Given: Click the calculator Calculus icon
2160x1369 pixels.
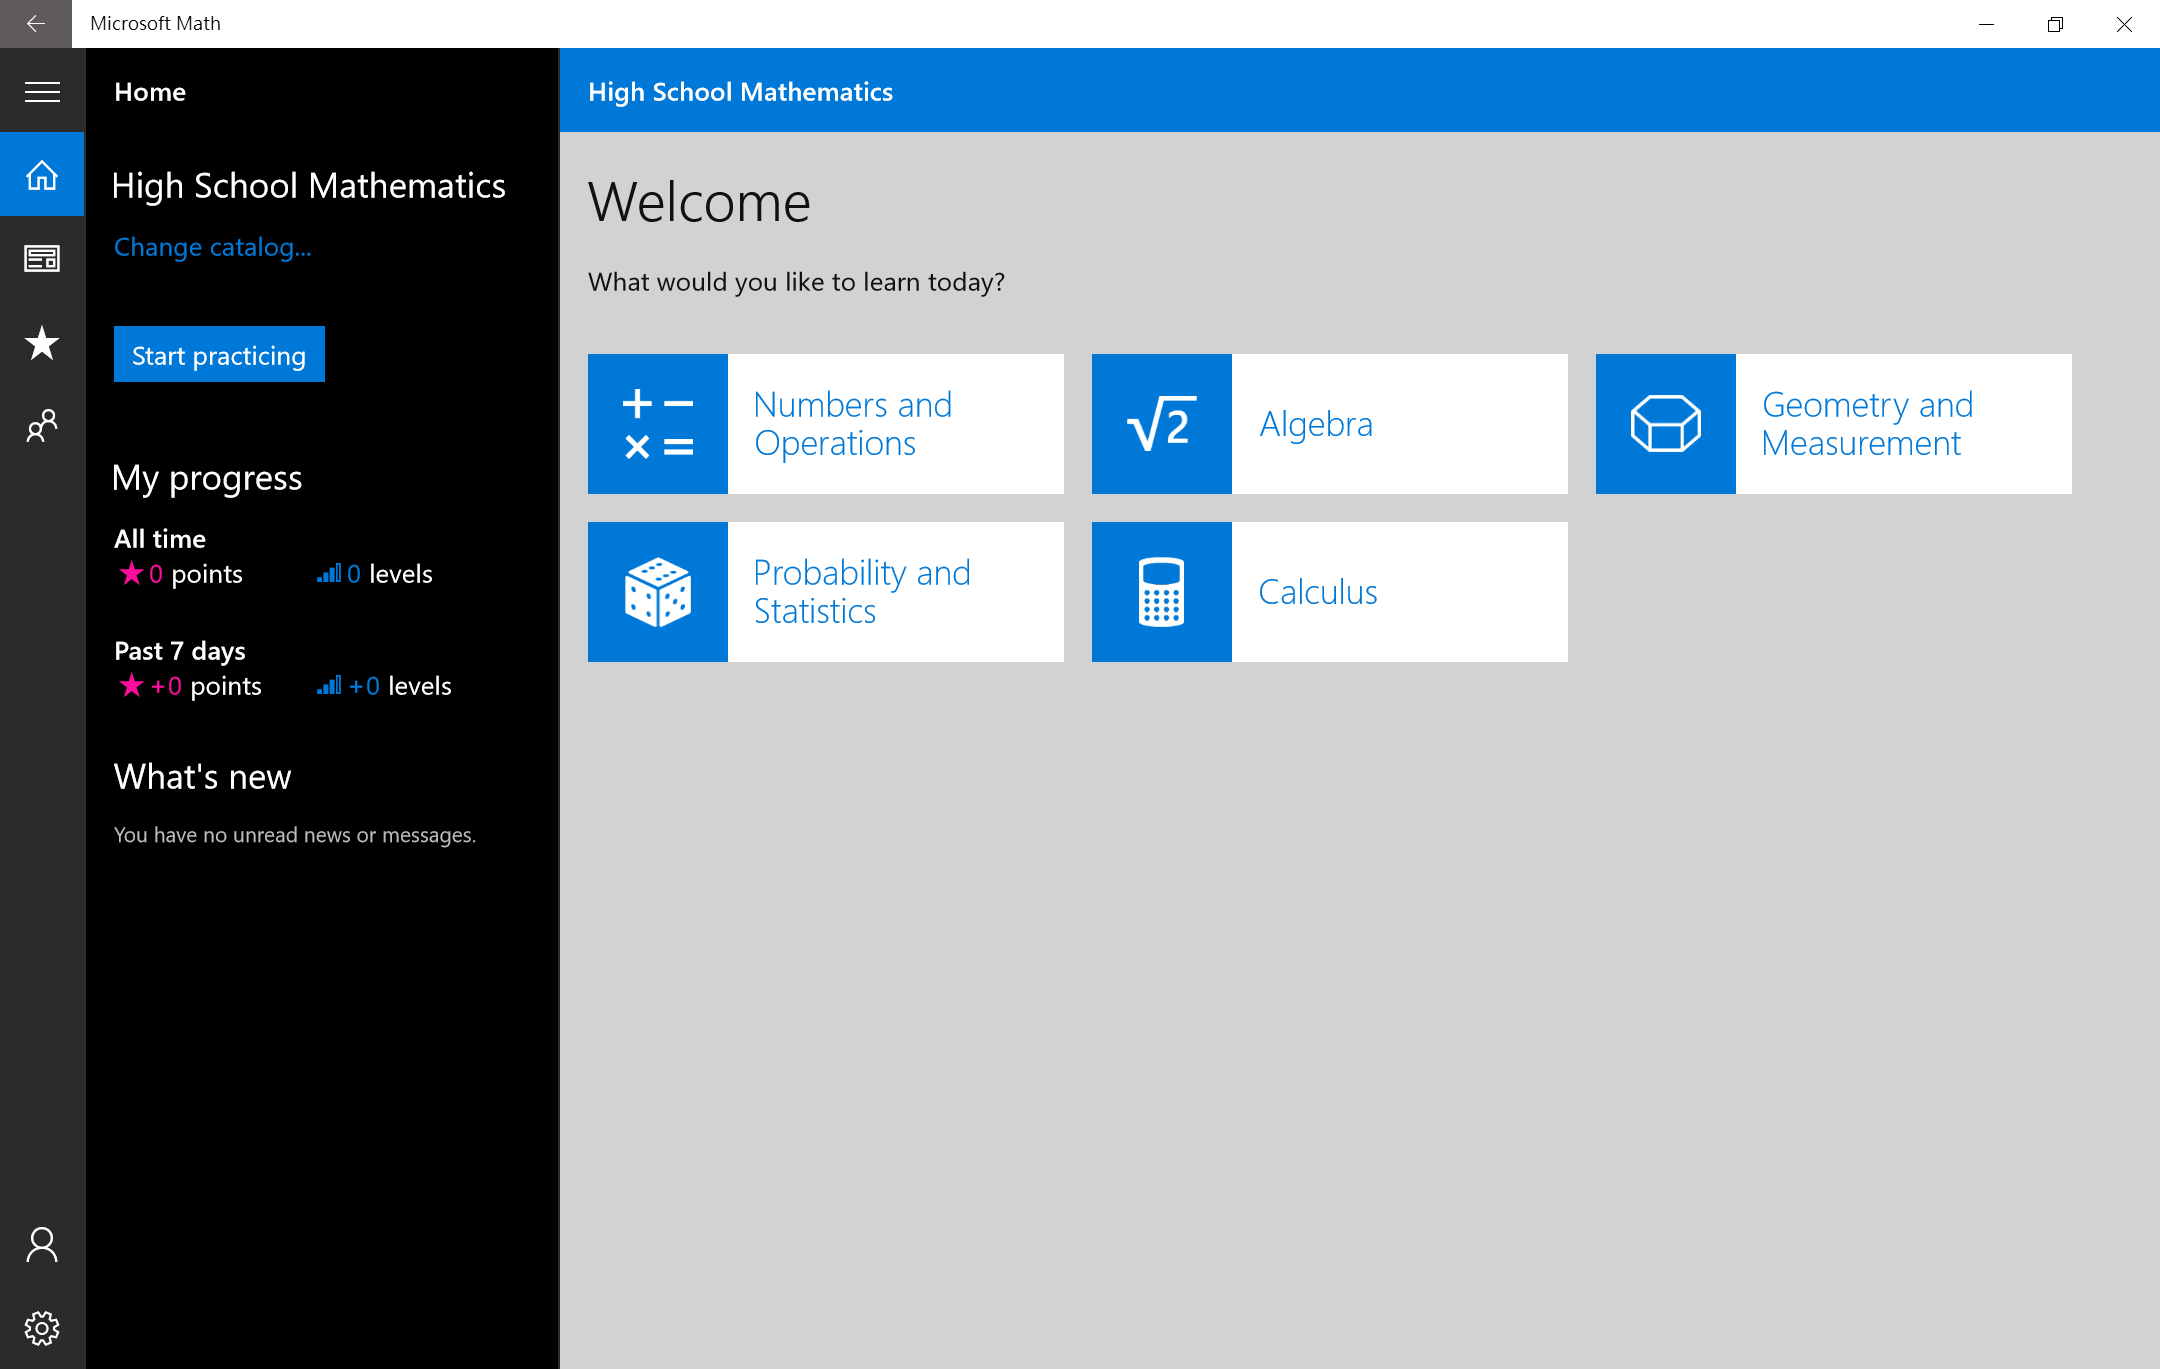Looking at the screenshot, I should 1161,592.
